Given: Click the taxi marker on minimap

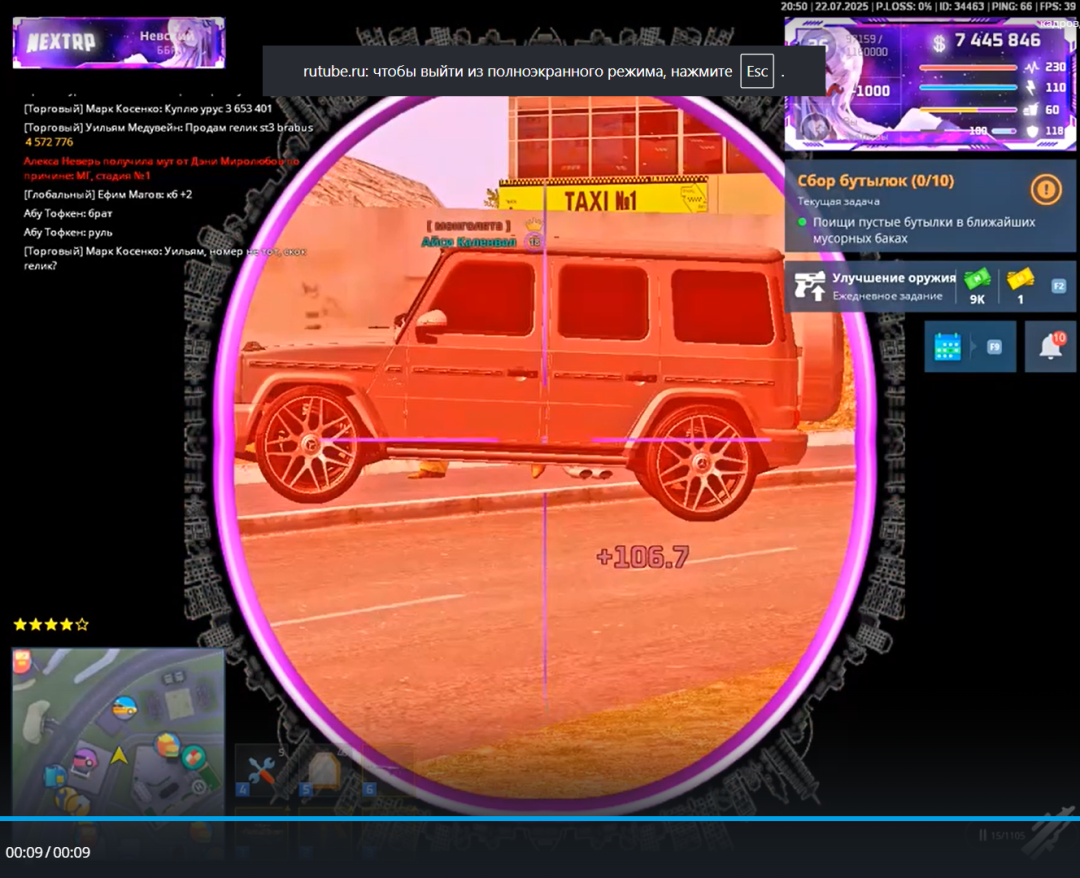Looking at the screenshot, I should tap(125, 707).
